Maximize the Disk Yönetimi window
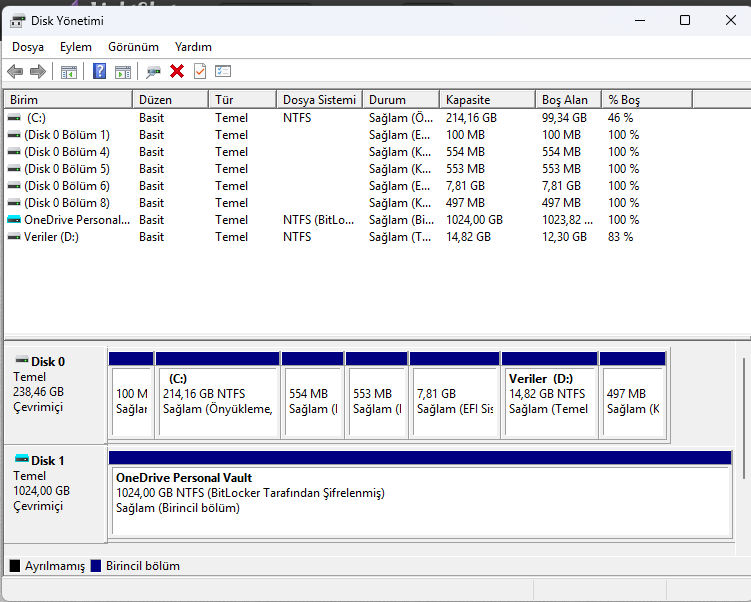The width and height of the screenshot is (751, 602). pyautogui.click(x=685, y=20)
